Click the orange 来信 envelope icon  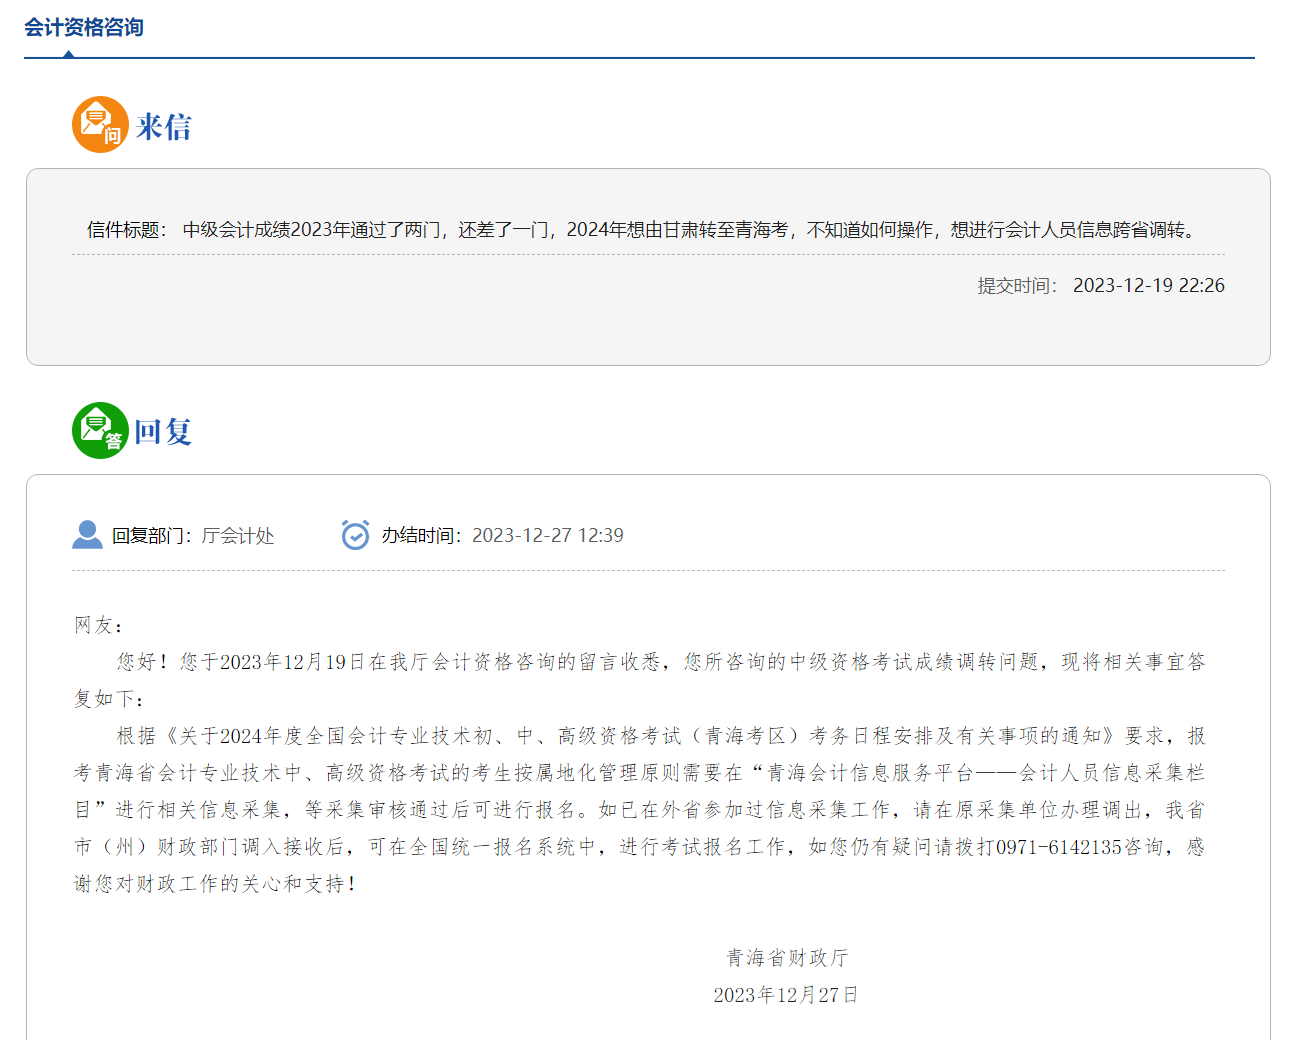point(100,124)
